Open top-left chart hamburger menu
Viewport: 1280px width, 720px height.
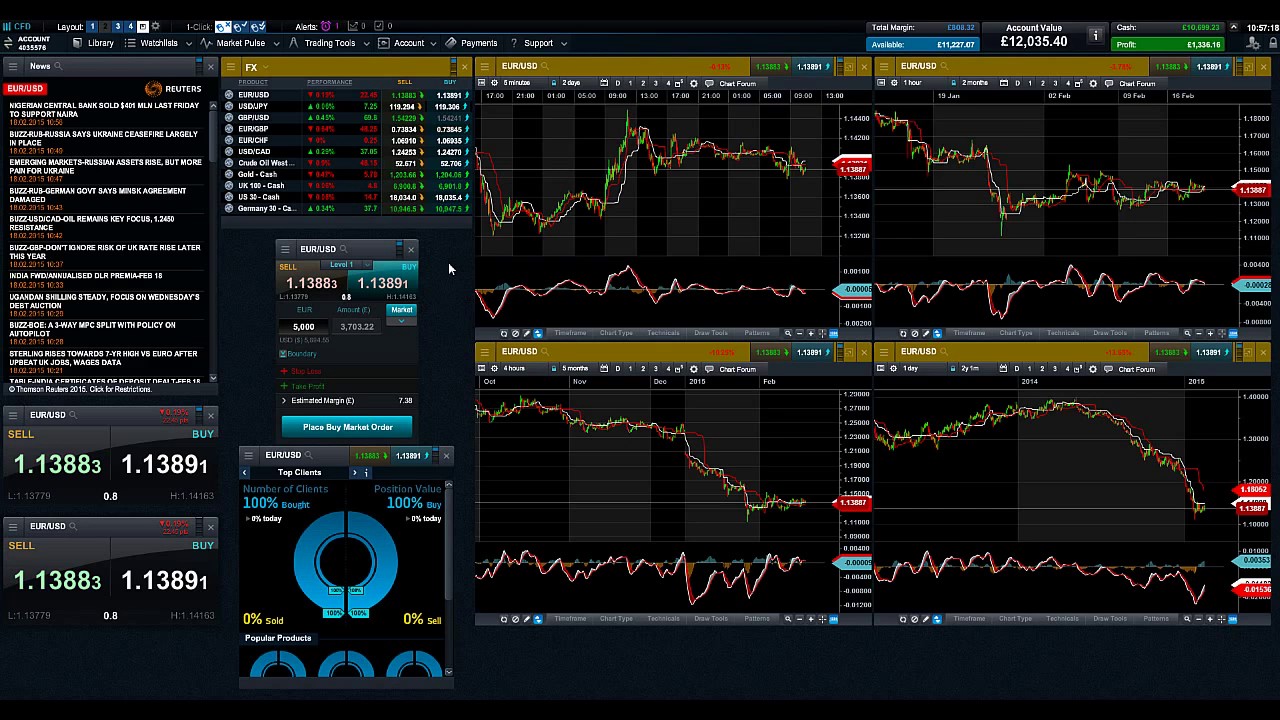484,67
